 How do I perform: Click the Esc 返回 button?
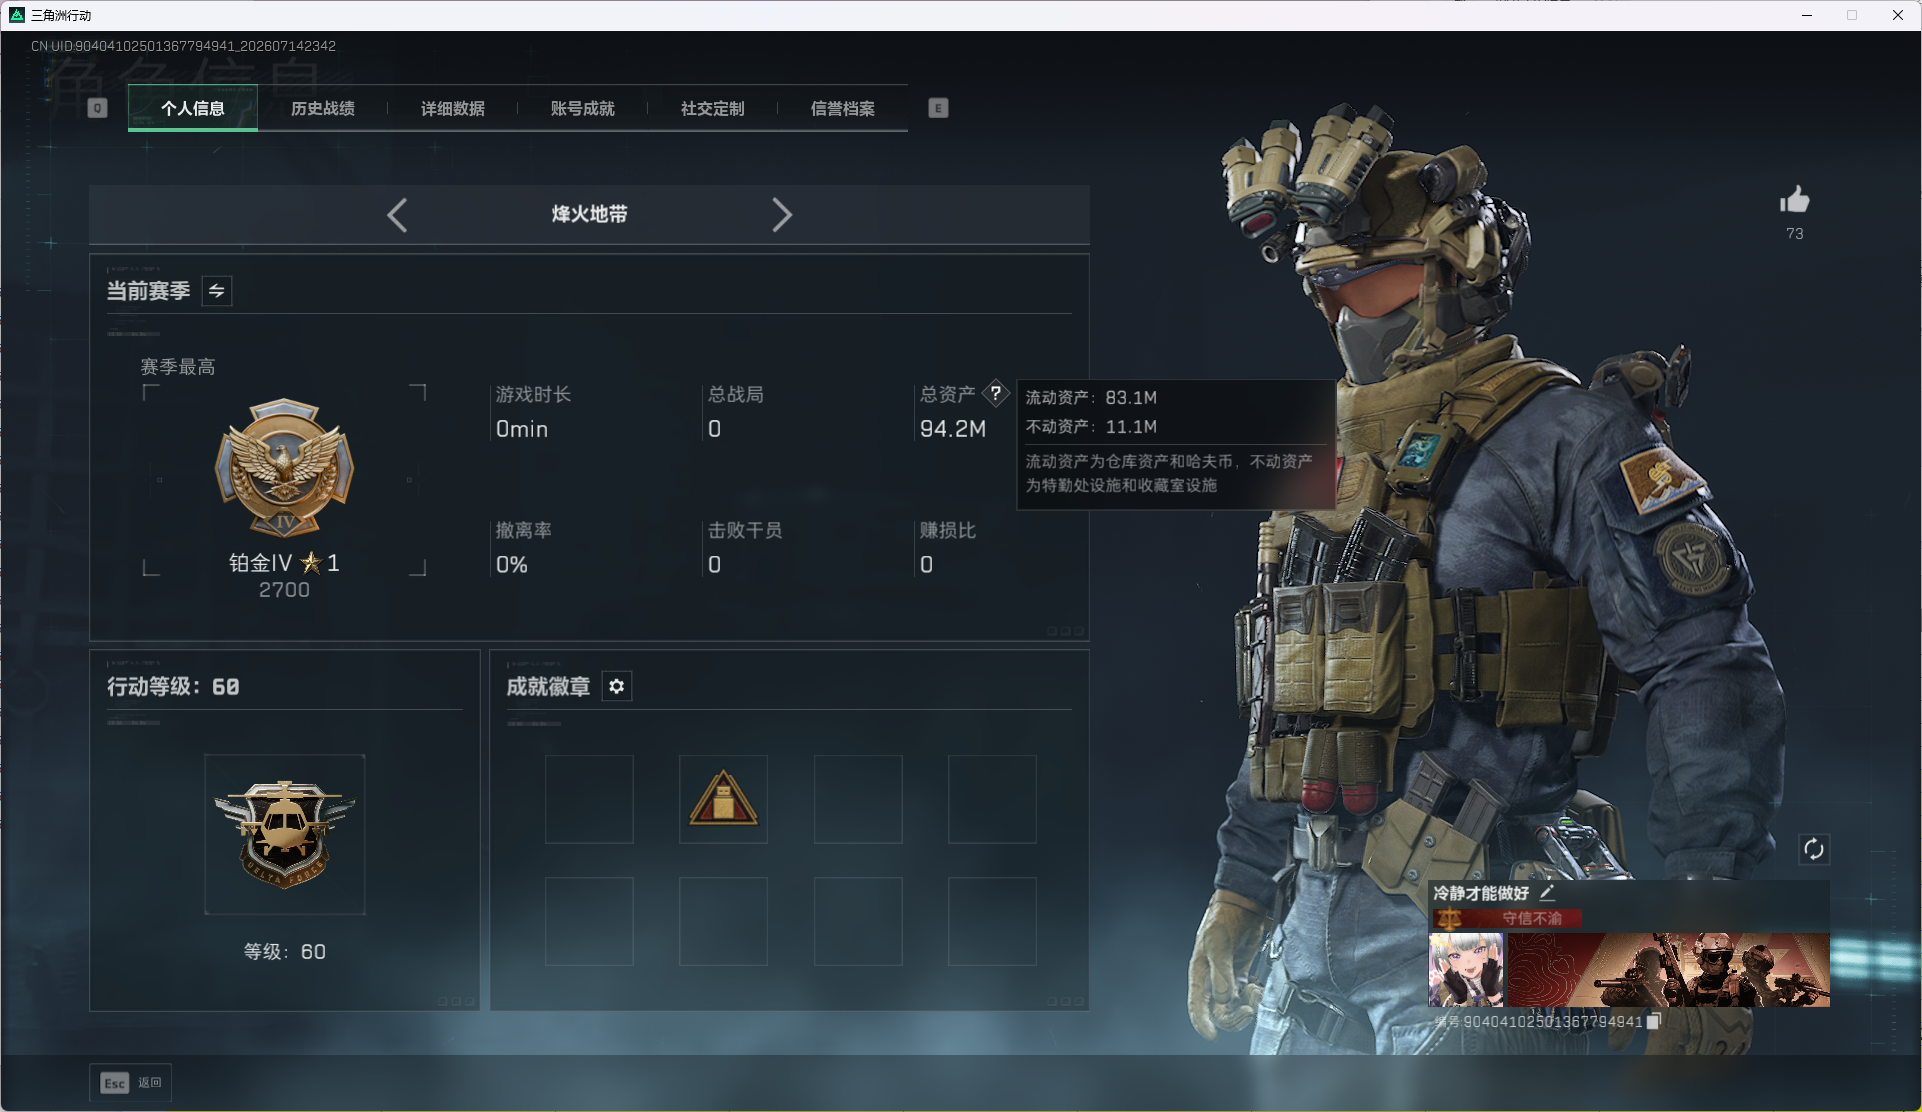tap(131, 1082)
